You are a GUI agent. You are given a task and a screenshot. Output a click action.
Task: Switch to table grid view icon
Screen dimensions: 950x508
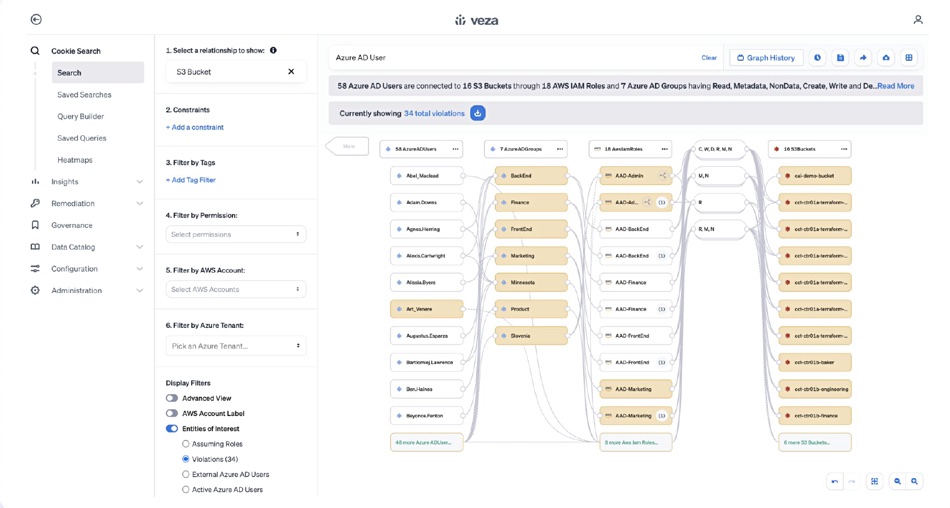coord(909,58)
